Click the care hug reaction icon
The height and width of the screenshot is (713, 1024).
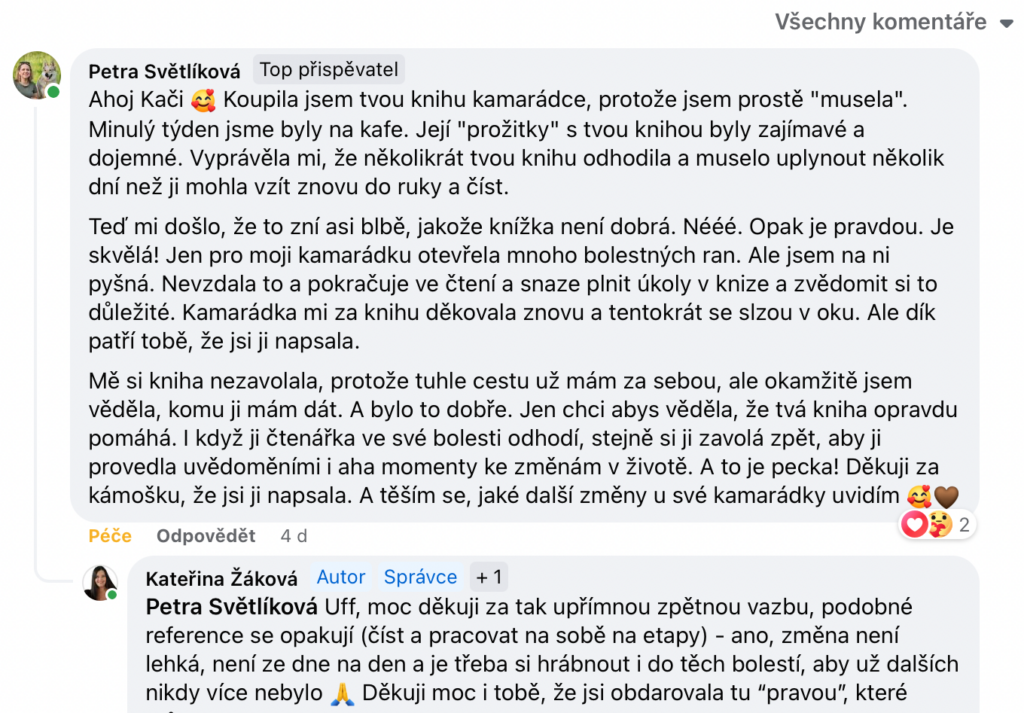pyautogui.click(x=938, y=524)
